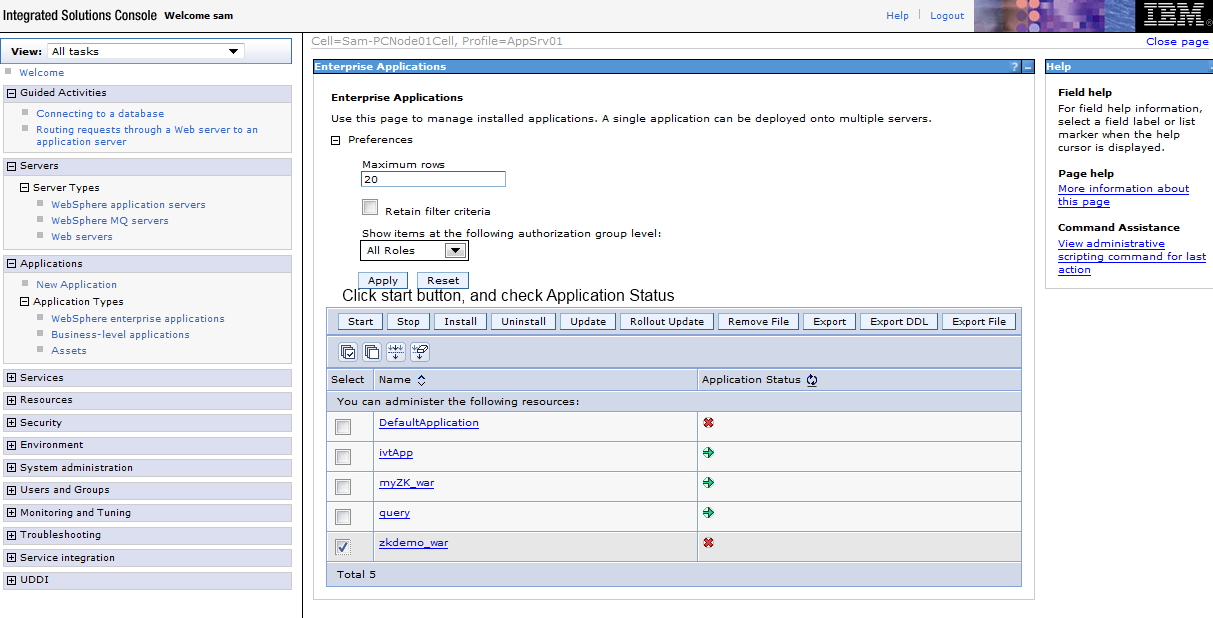Image resolution: width=1213 pixels, height=618 pixels.
Task: Expand the UDDI section
Action: 12,580
